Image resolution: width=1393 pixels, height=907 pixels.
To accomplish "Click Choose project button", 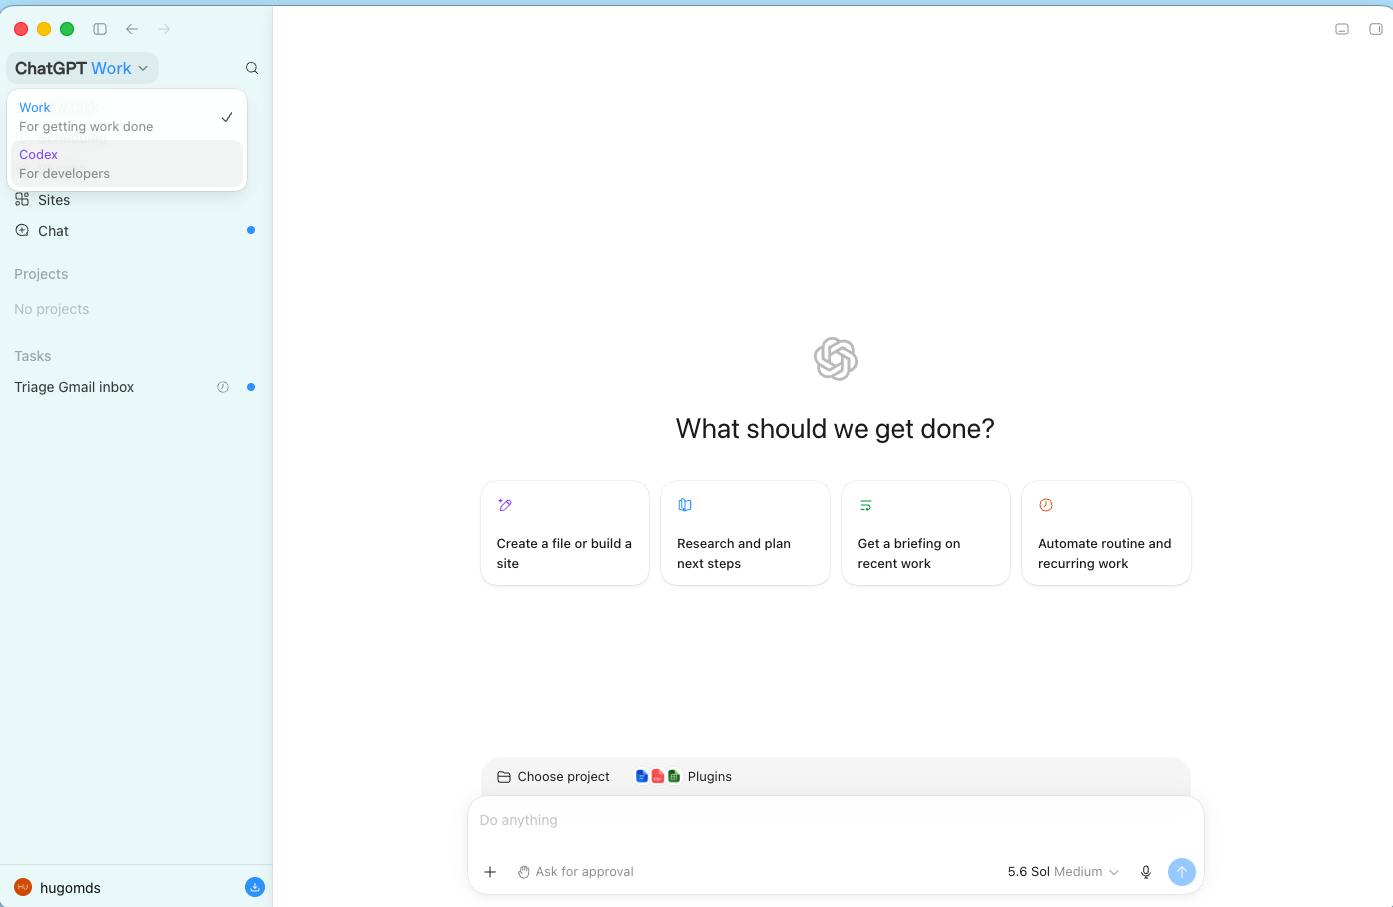I will [x=553, y=777].
